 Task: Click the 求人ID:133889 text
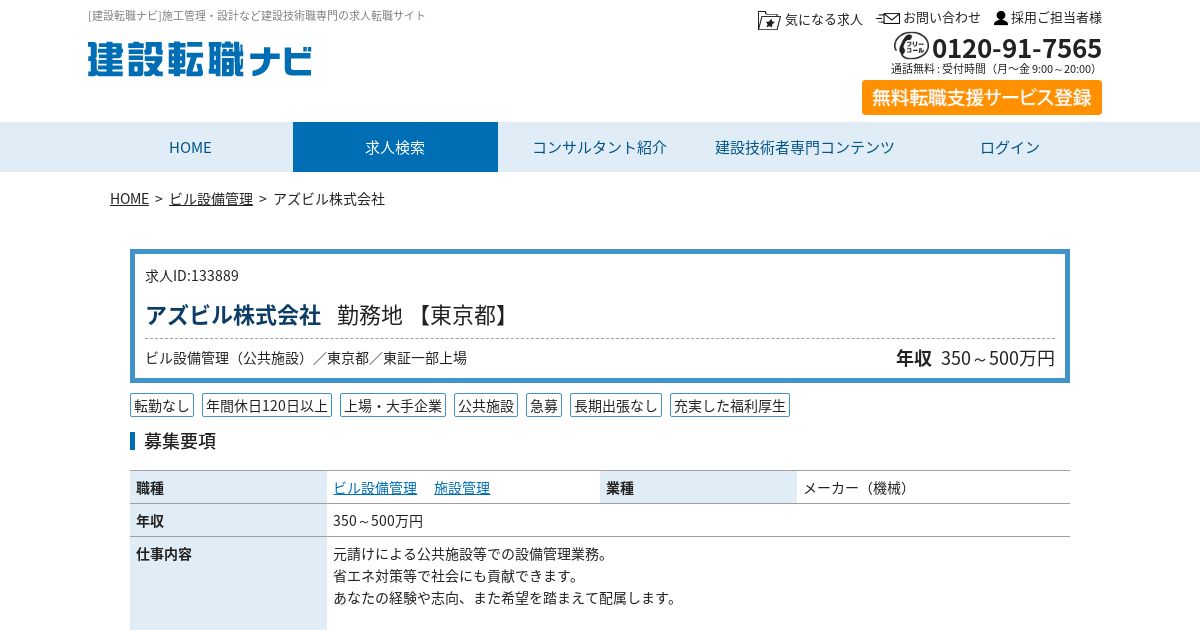pos(192,276)
